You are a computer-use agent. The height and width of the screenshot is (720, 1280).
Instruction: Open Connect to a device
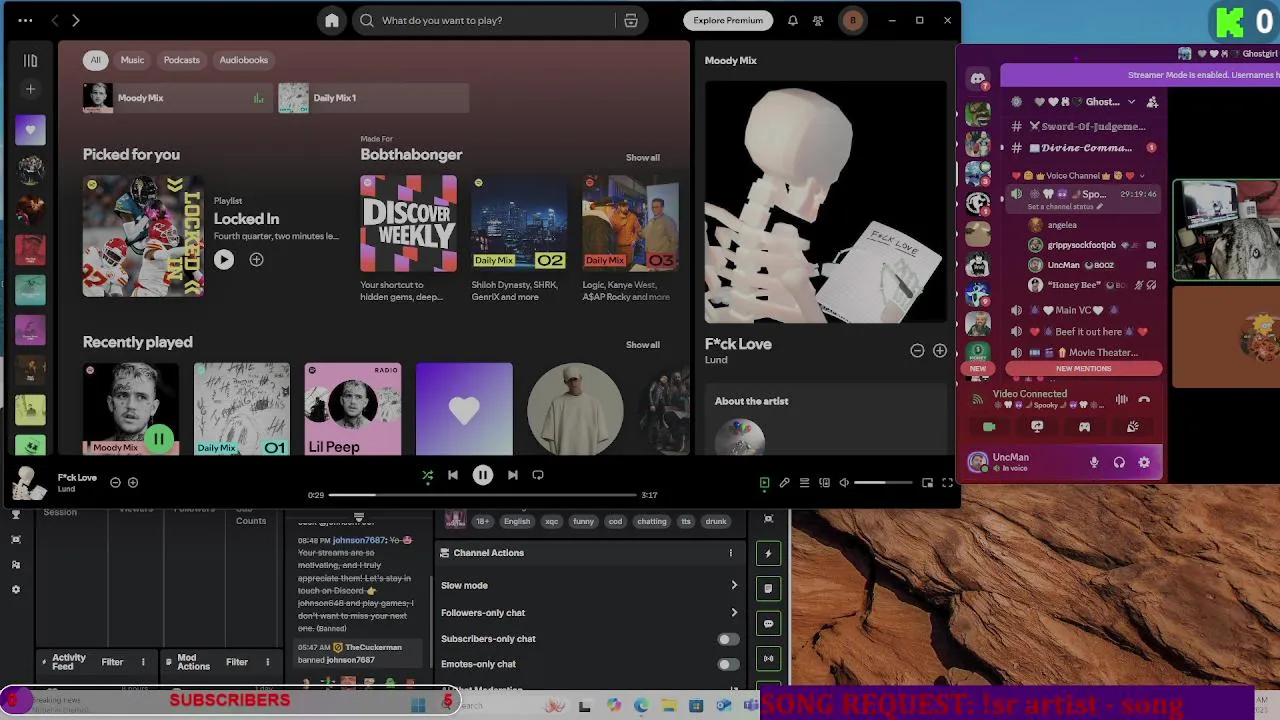(x=824, y=483)
